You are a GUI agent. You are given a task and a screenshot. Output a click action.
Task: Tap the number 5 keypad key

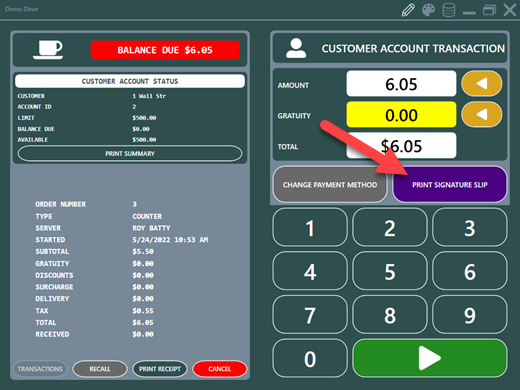[390, 271]
